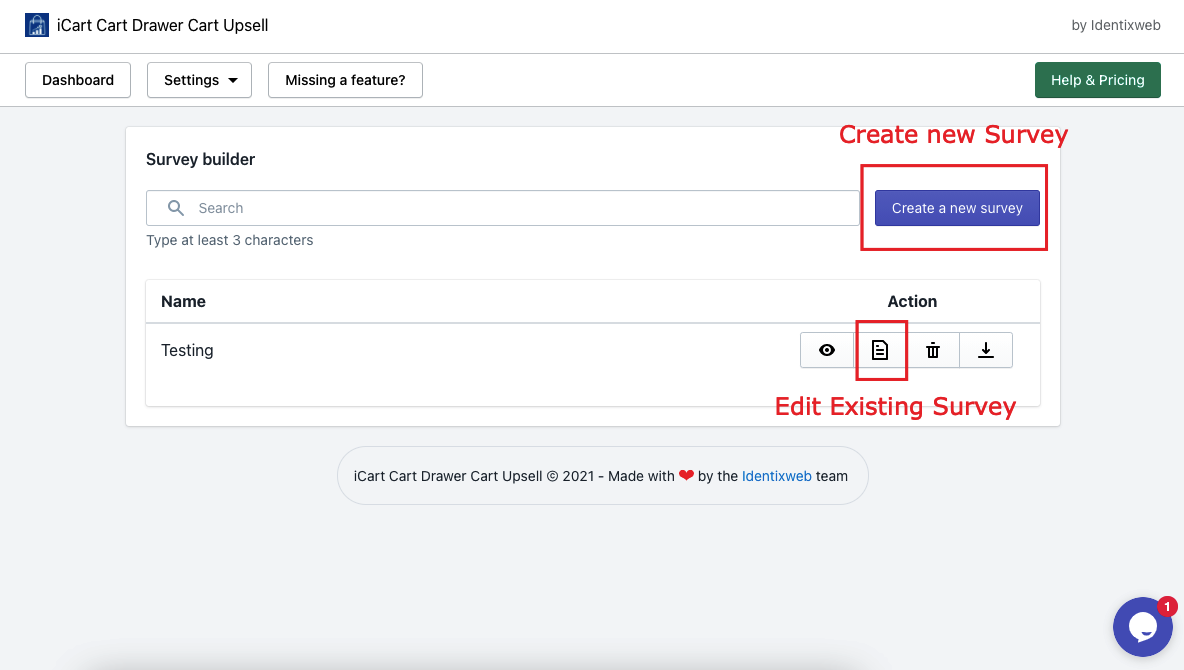Open the Missing a feature? page
The height and width of the screenshot is (670, 1184).
tap(345, 80)
